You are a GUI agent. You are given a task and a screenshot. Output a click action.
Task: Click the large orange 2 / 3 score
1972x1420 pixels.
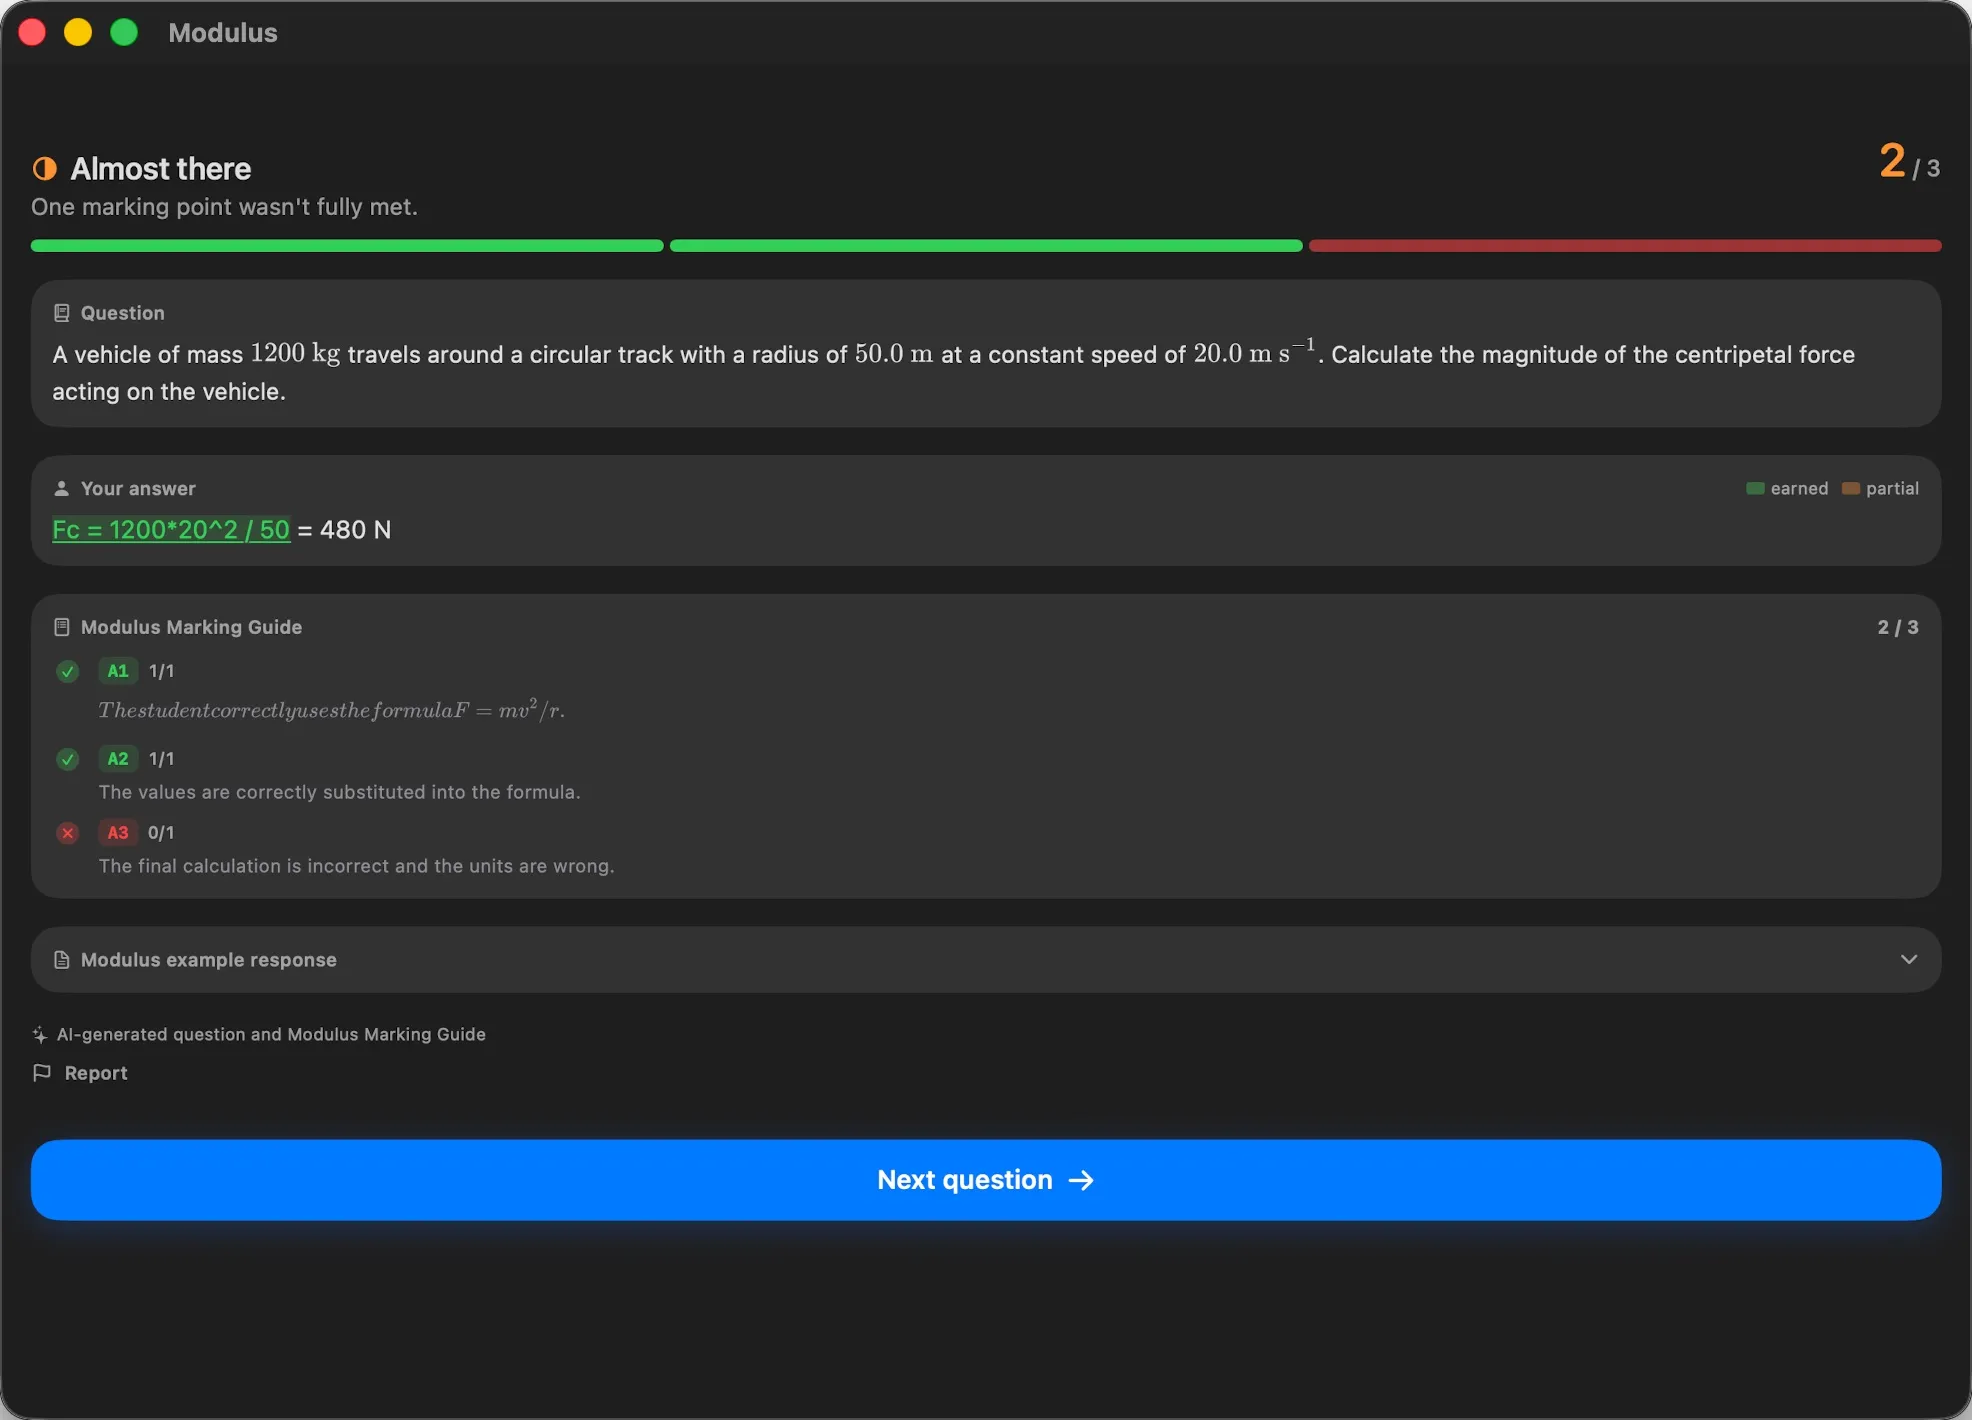tap(1910, 162)
